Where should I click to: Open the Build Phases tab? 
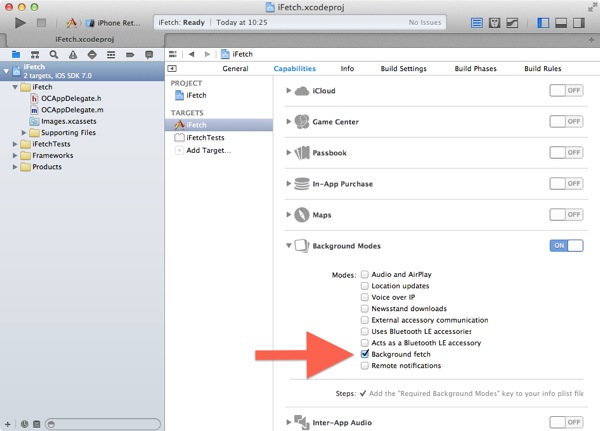pos(475,69)
